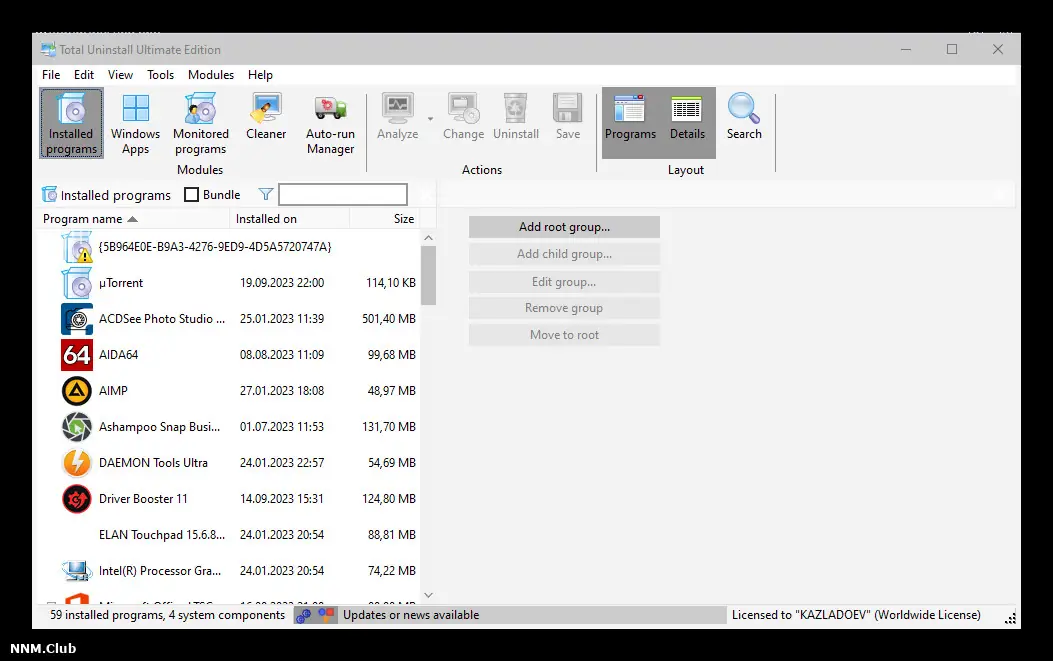Viewport: 1053px width, 661px height.
Task: Open the Monitored programs module
Action: [x=200, y=123]
